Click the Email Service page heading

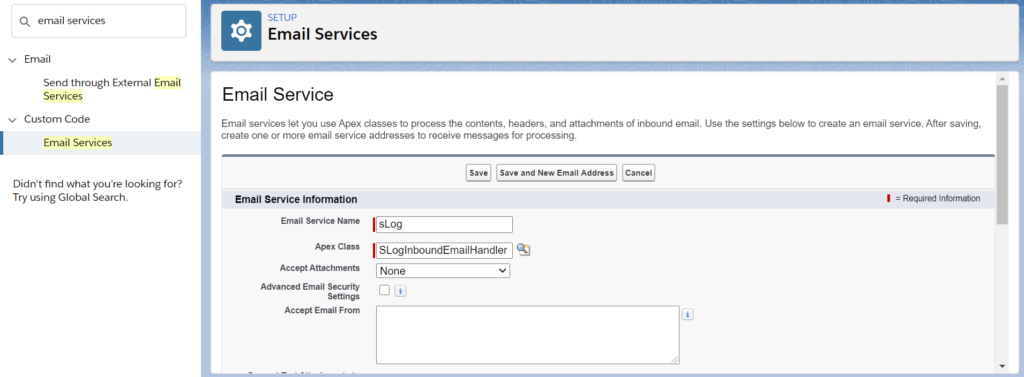(278, 95)
